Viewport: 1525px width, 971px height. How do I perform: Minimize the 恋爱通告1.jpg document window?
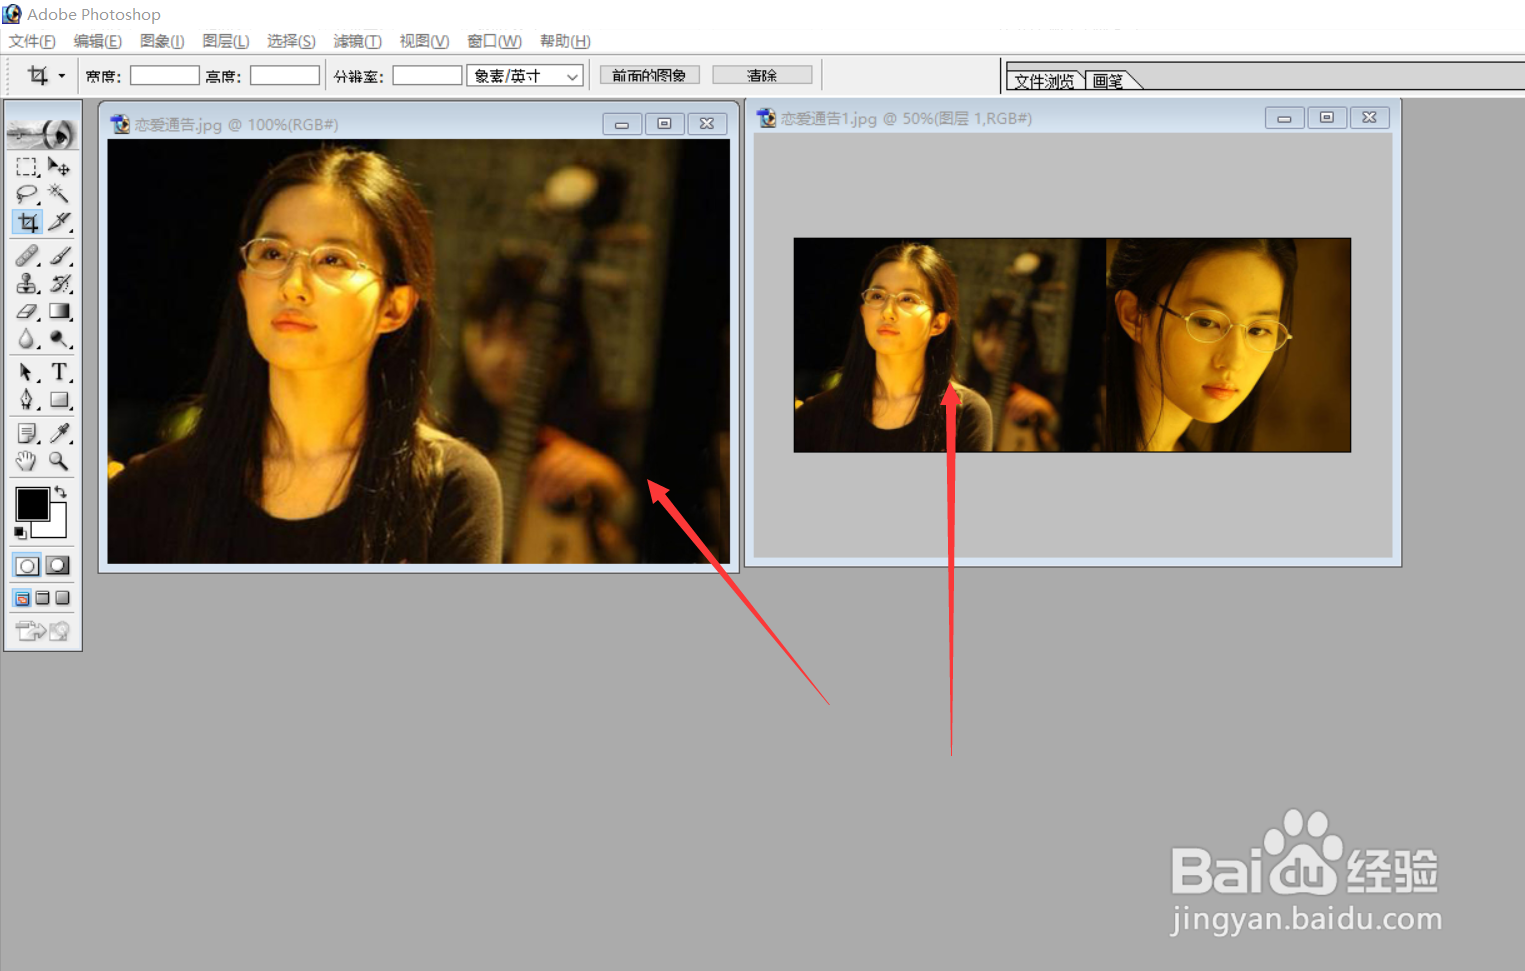coord(1284,118)
